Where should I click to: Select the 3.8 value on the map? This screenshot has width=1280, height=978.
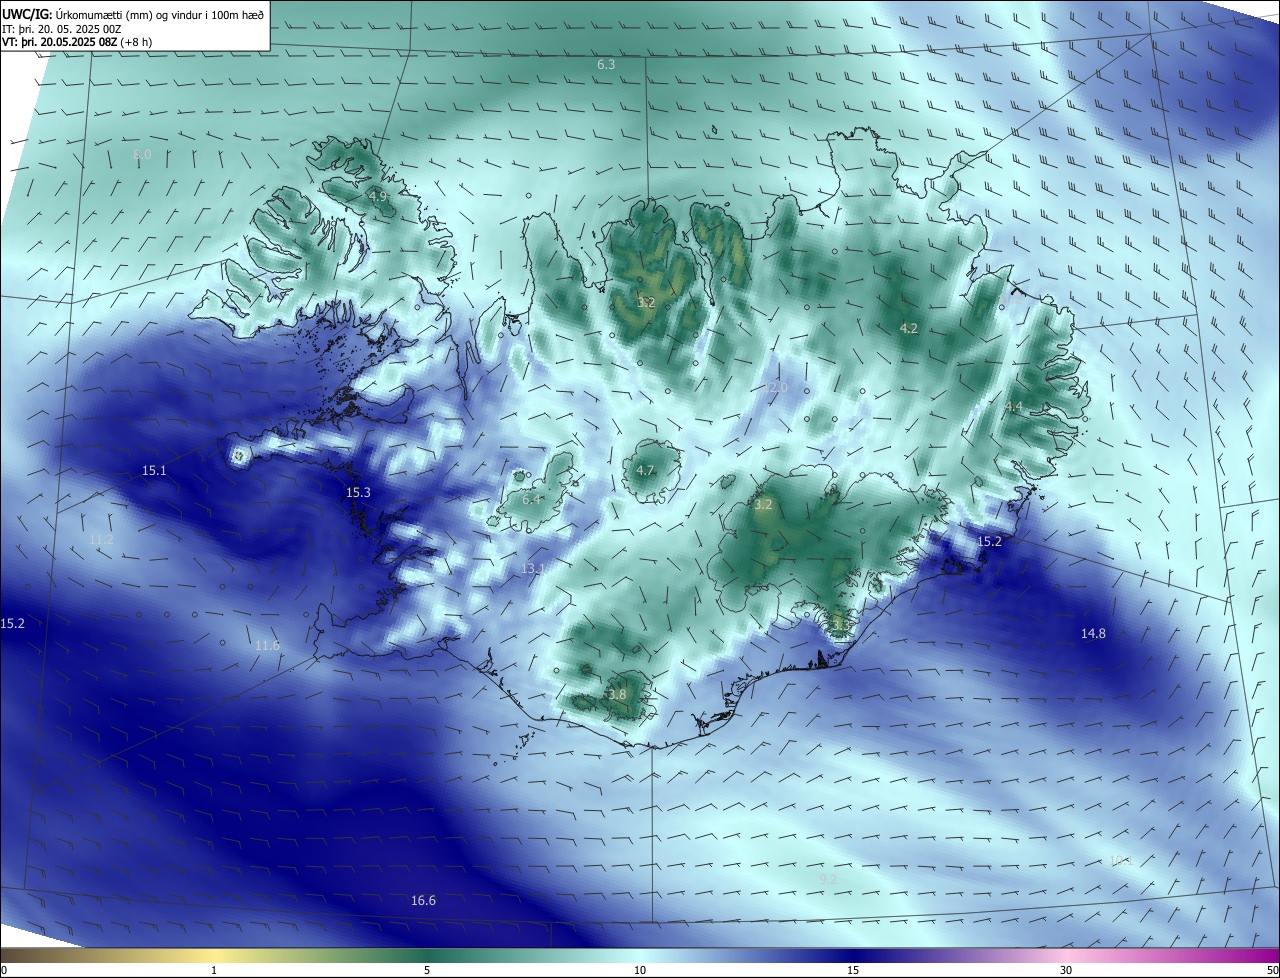[617, 695]
